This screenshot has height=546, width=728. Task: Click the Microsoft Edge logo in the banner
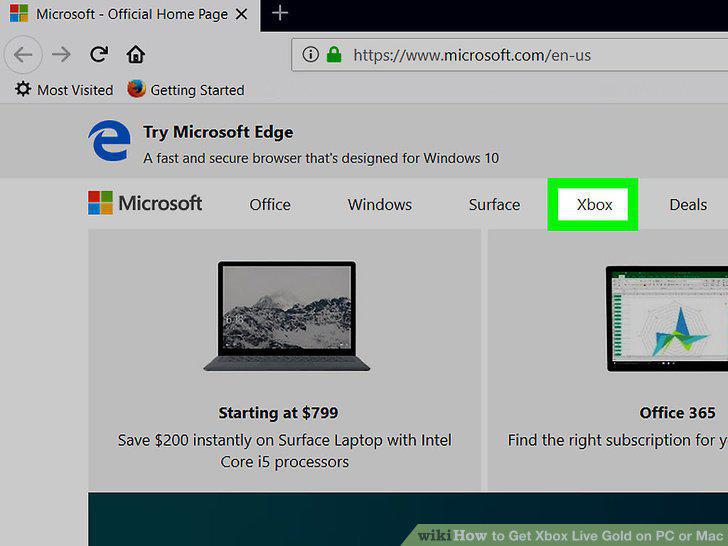[x=110, y=141]
